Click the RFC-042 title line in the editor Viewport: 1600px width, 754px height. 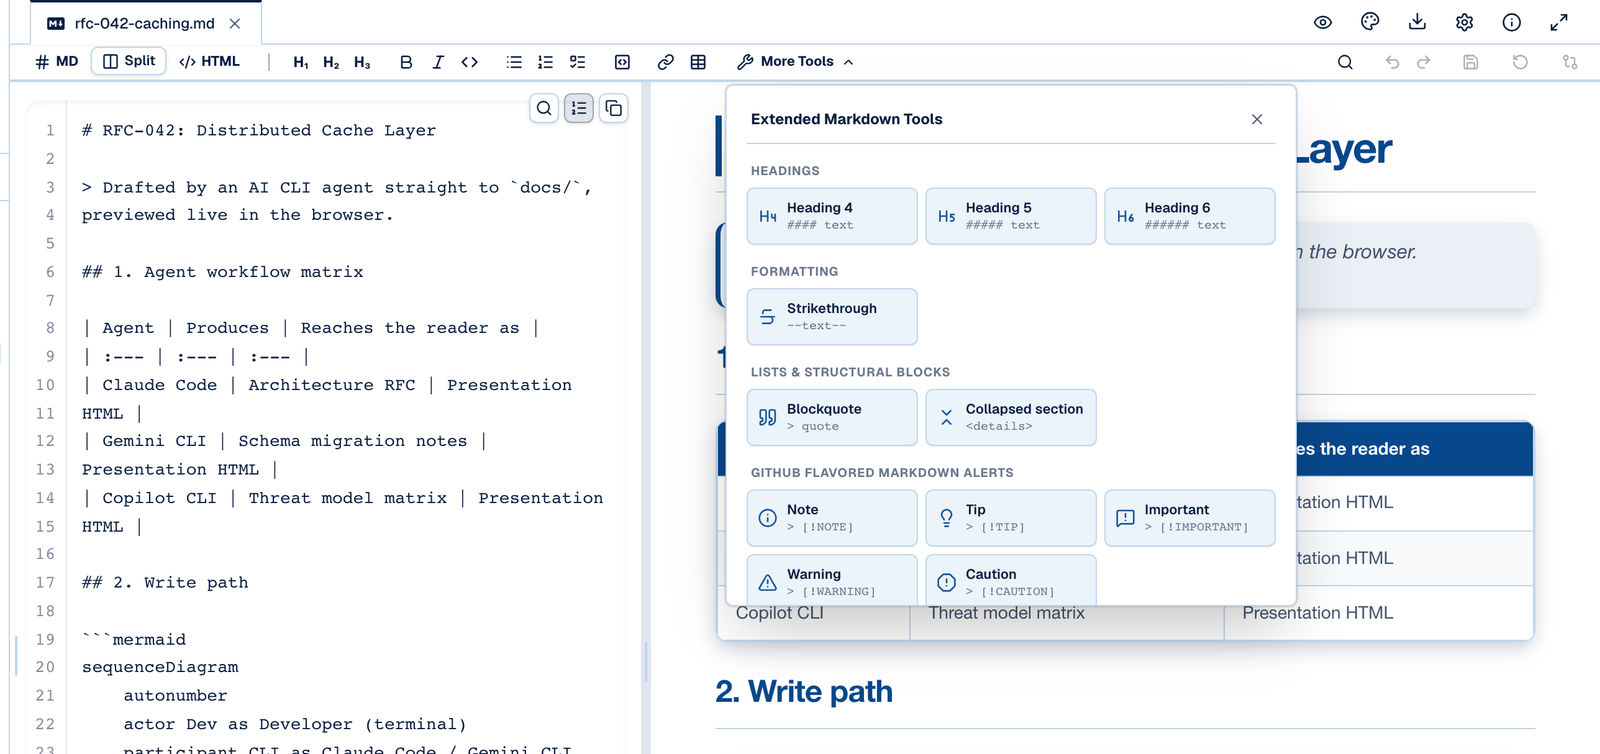click(259, 130)
